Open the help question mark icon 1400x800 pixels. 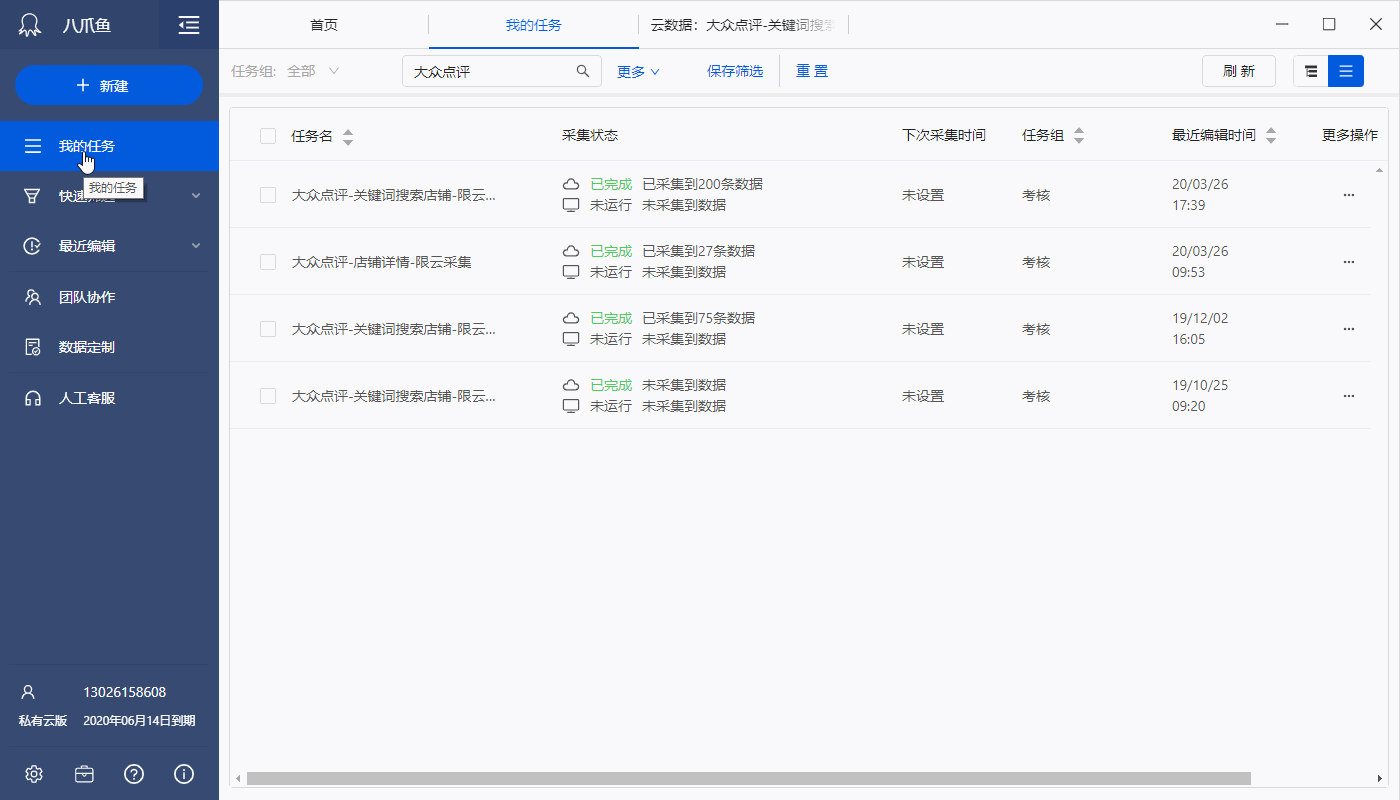(x=134, y=774)
